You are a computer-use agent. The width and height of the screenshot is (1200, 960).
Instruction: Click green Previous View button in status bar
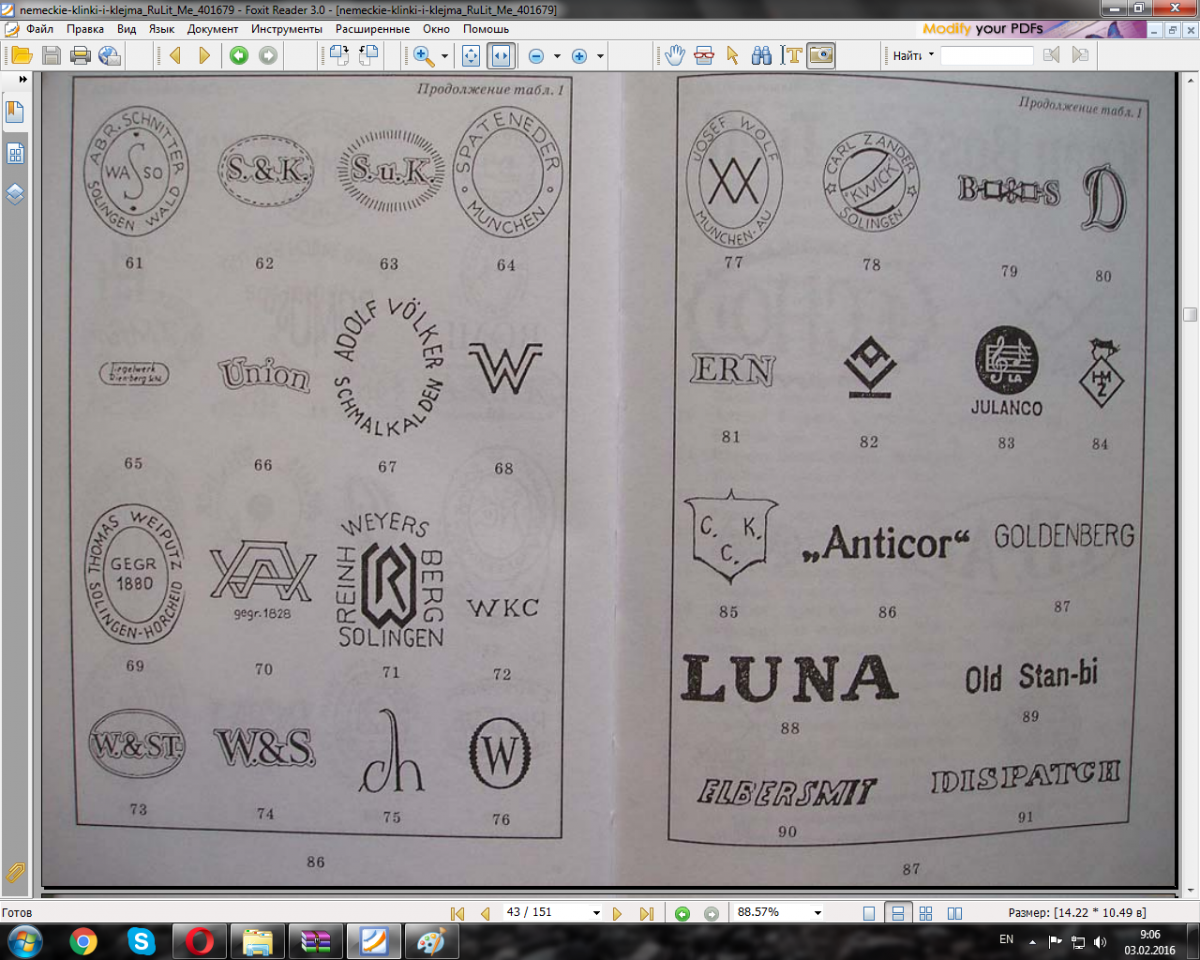click(x=682, y=913)
